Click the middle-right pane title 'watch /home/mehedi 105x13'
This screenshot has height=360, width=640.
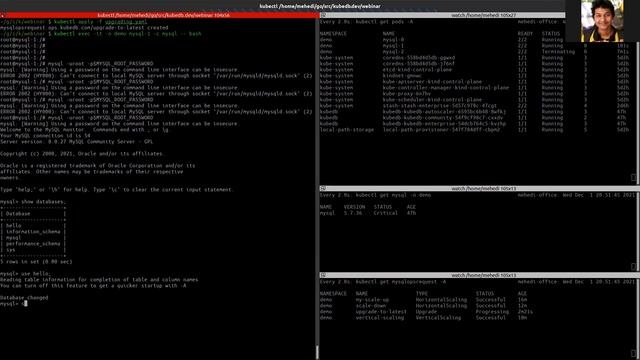pos(483,189)
